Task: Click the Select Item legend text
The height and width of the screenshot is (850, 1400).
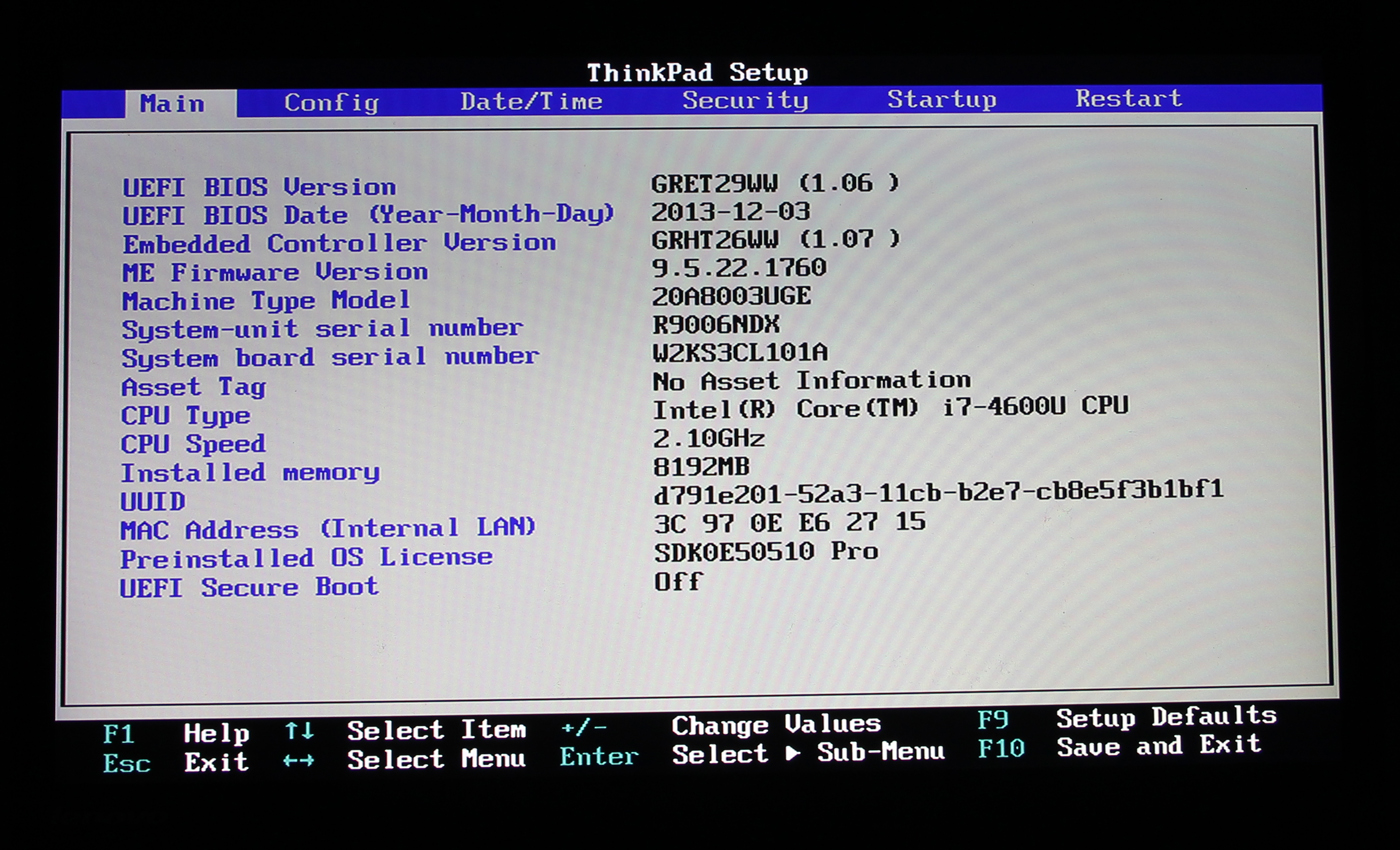Action: pos(436,730)
